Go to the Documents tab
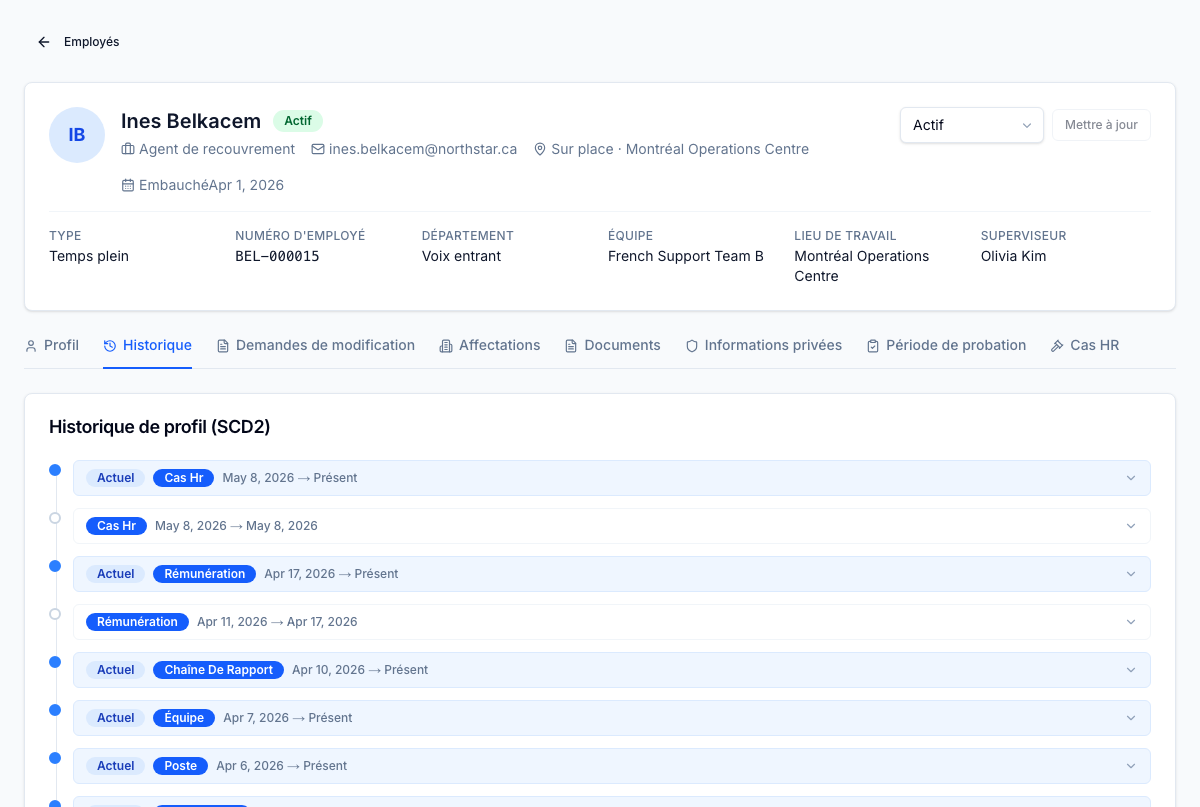This screenshot has height=807, width=1200. 612,345
